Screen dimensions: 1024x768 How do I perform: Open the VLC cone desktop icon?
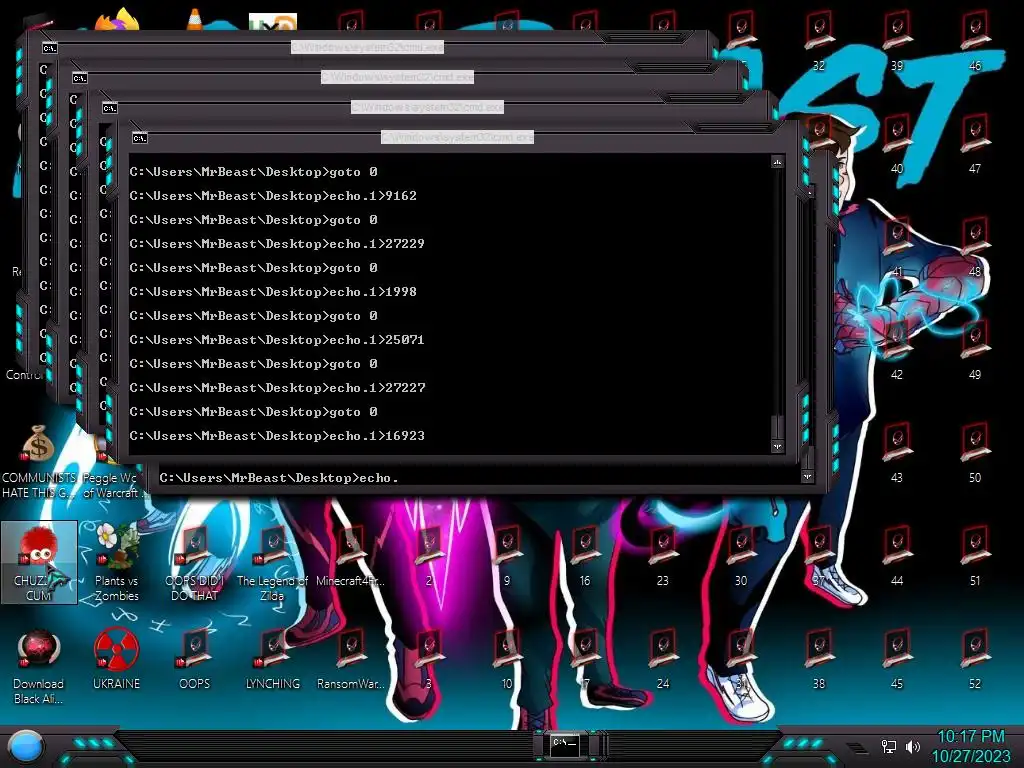(x=194, y=19)
